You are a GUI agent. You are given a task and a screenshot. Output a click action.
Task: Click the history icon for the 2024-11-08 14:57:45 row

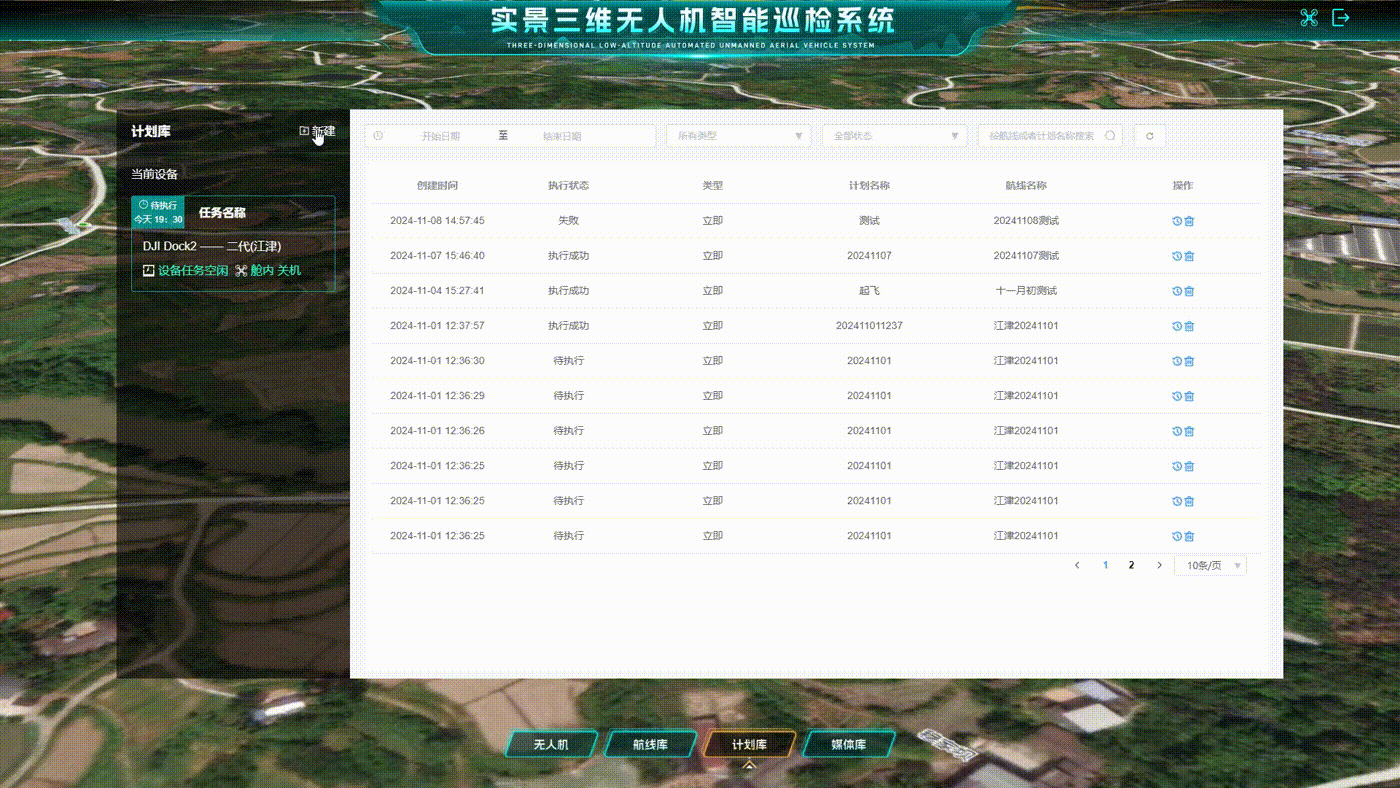click(1177, 221)
